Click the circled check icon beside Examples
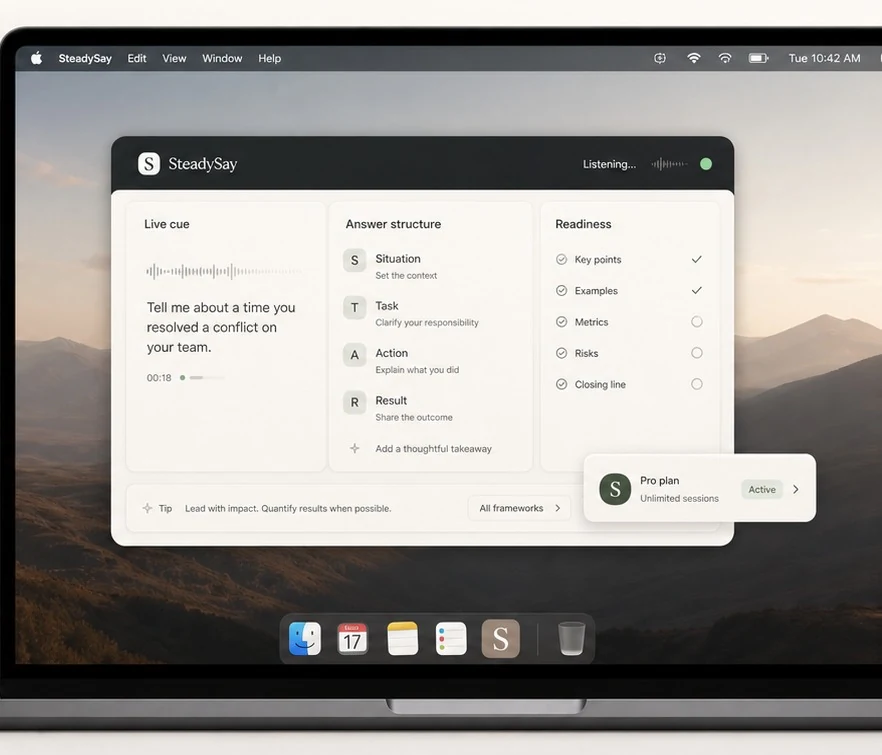 click(x=561, y=290)
